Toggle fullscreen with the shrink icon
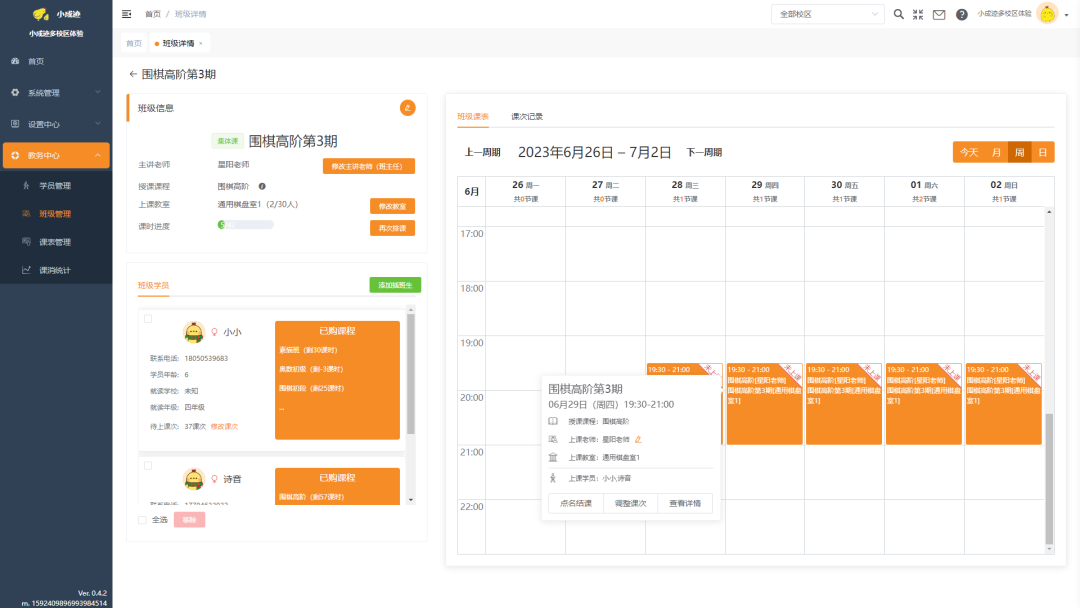The width and height of the screenshot is (1080, 608). [918, 14]
